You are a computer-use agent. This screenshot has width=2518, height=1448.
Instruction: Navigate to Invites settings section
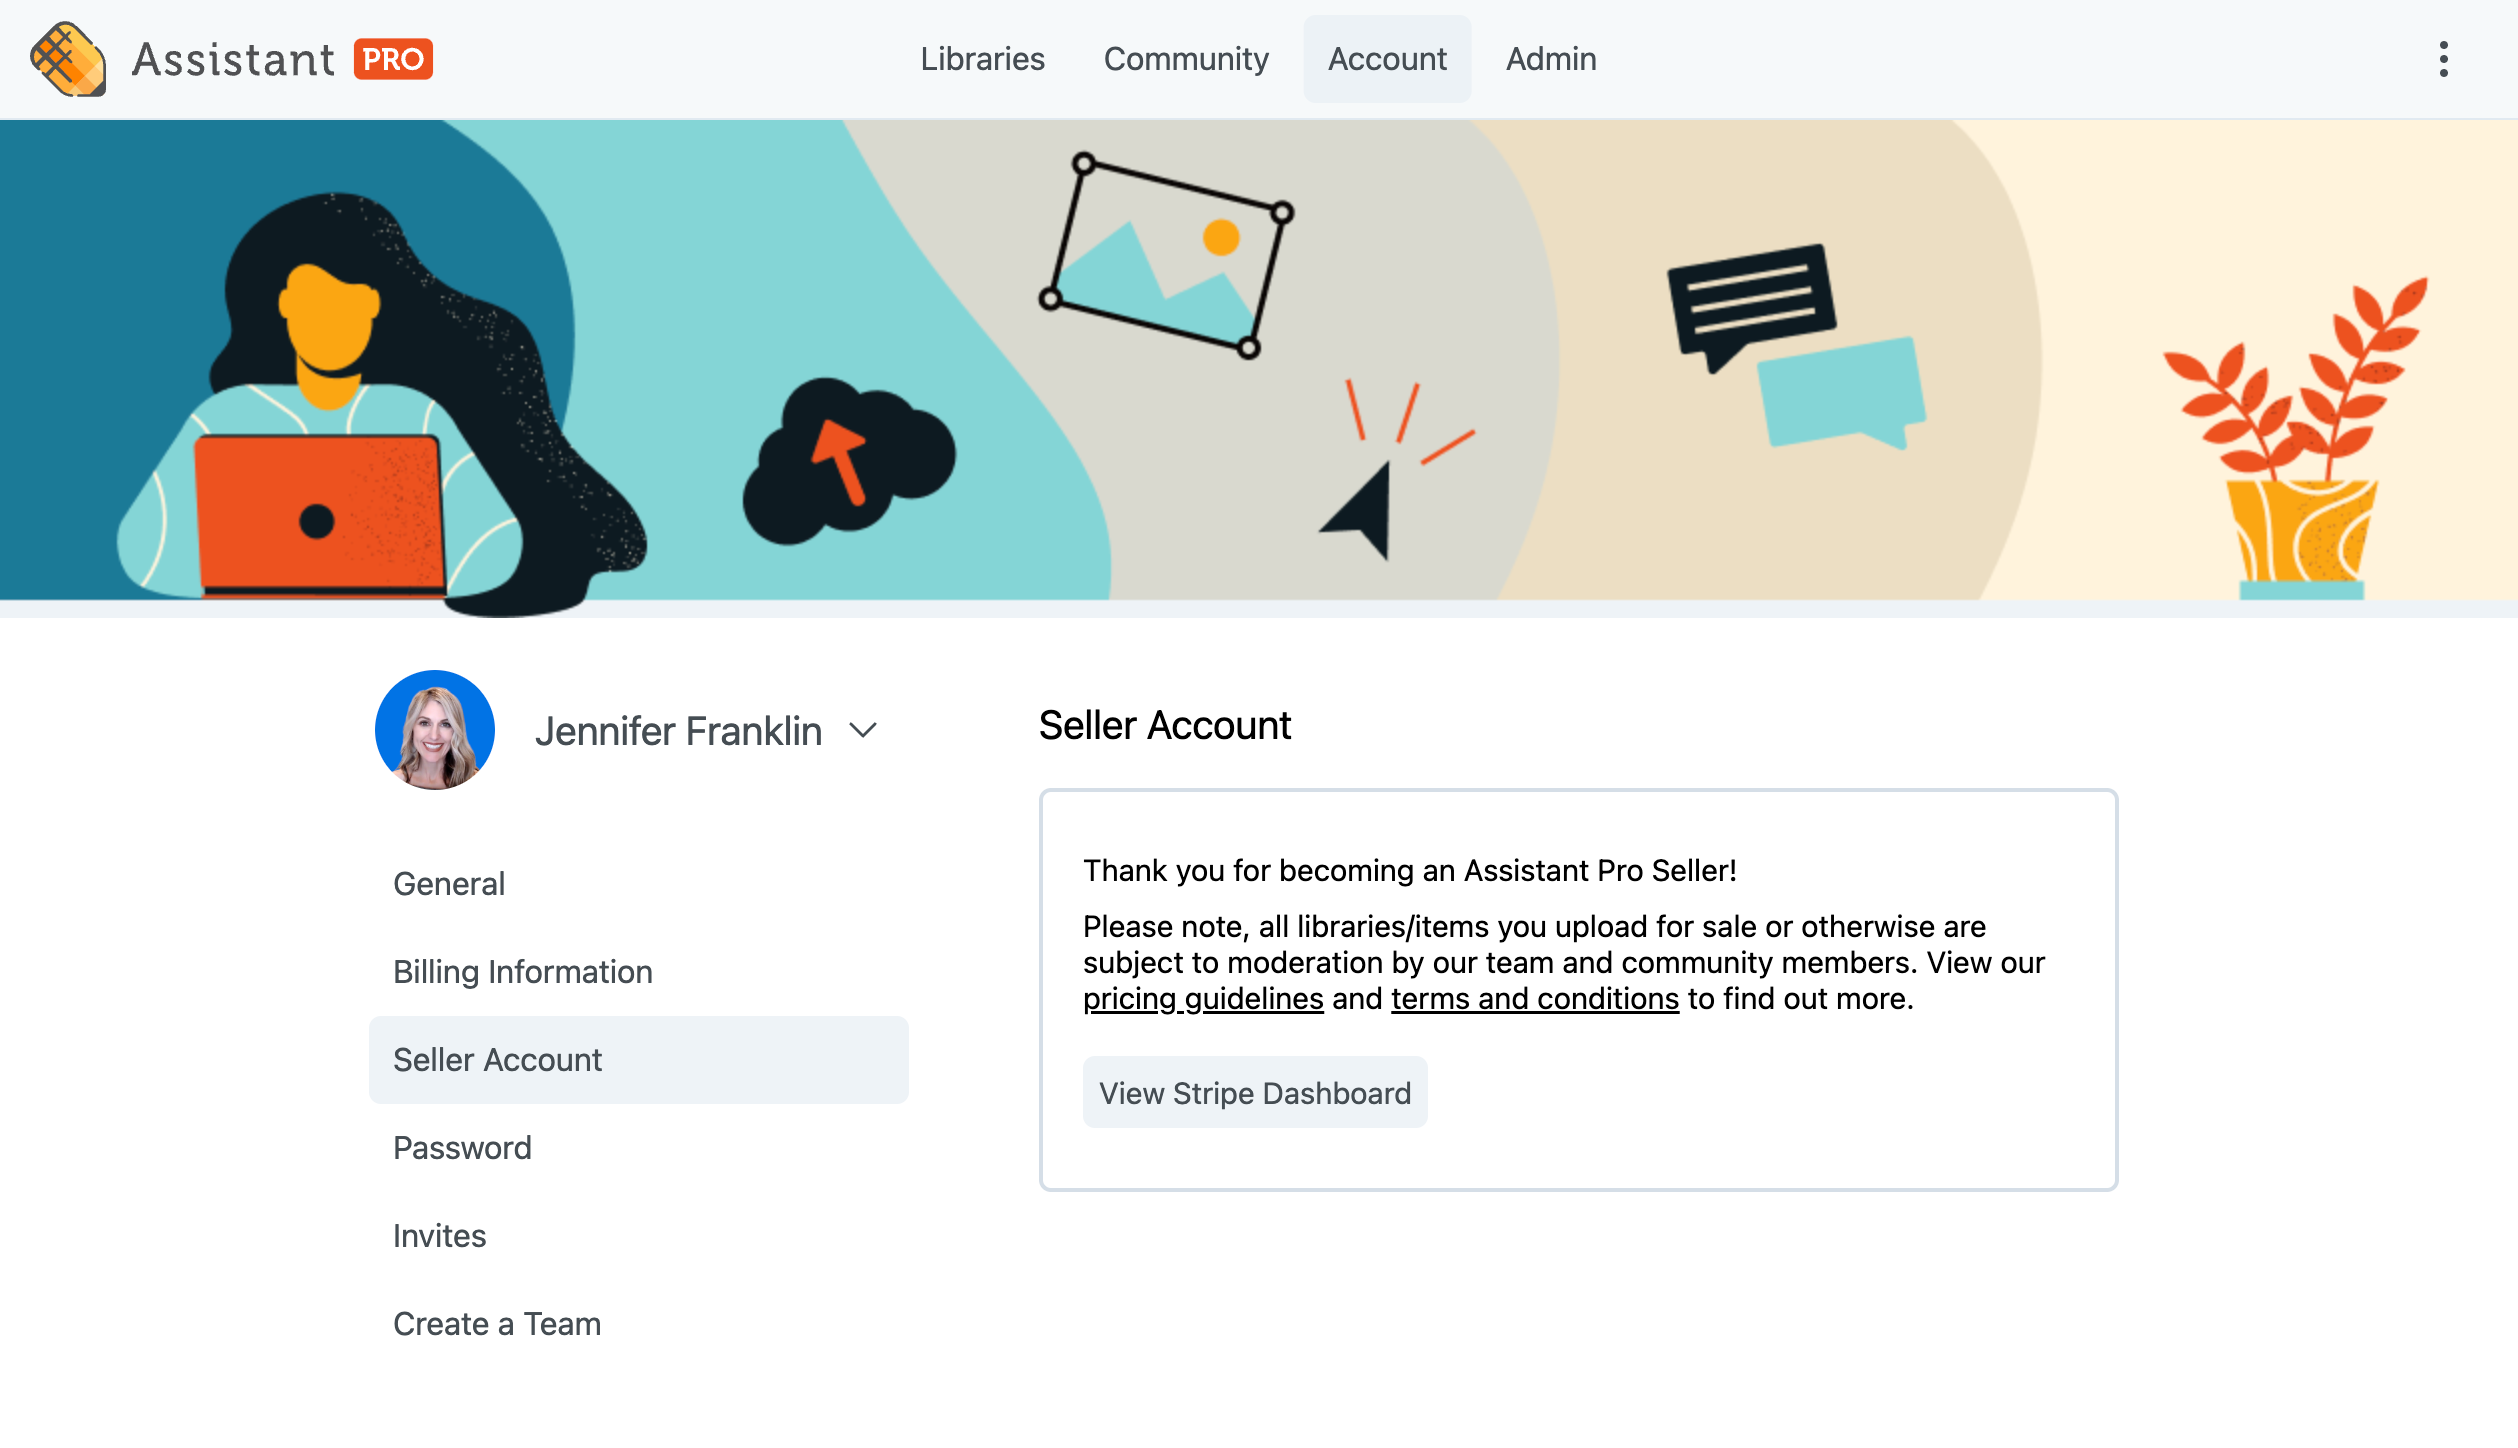coord(438,1233)
